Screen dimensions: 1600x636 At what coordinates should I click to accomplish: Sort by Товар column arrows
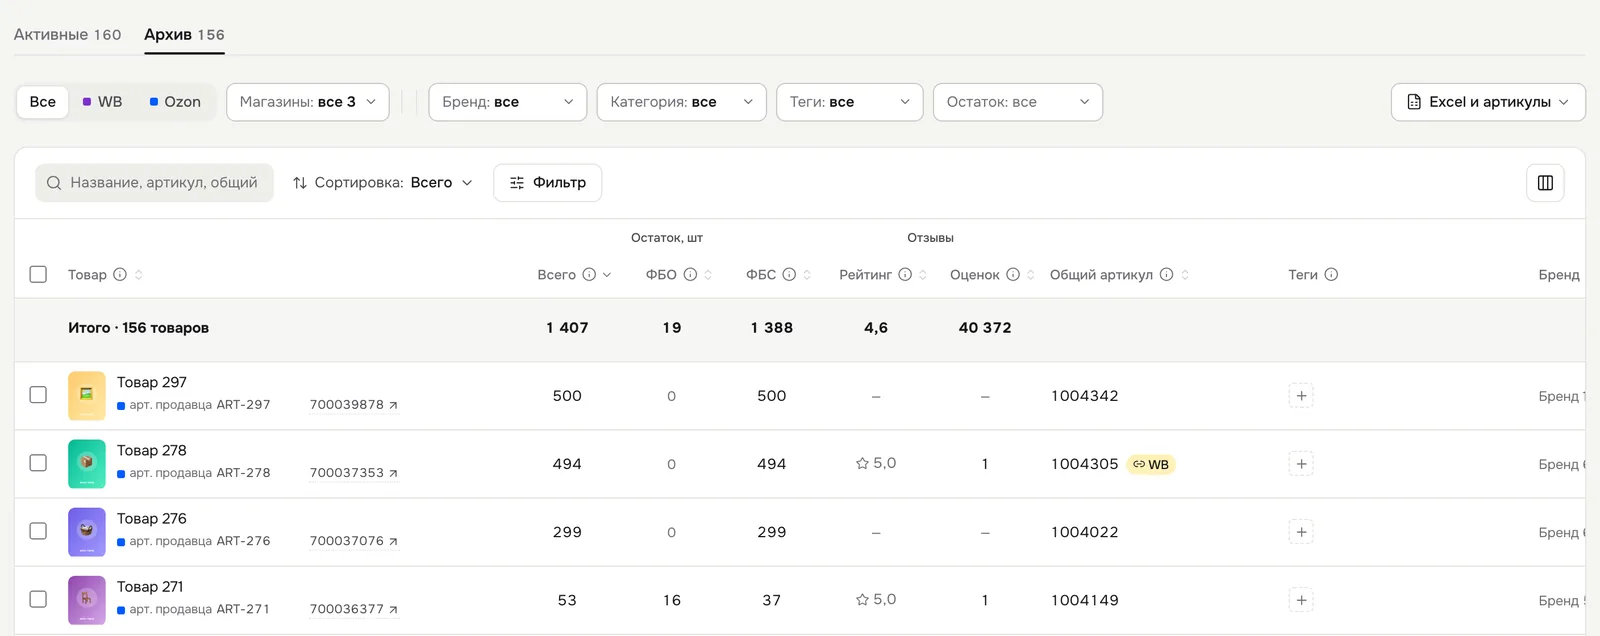tap(138, 275)
